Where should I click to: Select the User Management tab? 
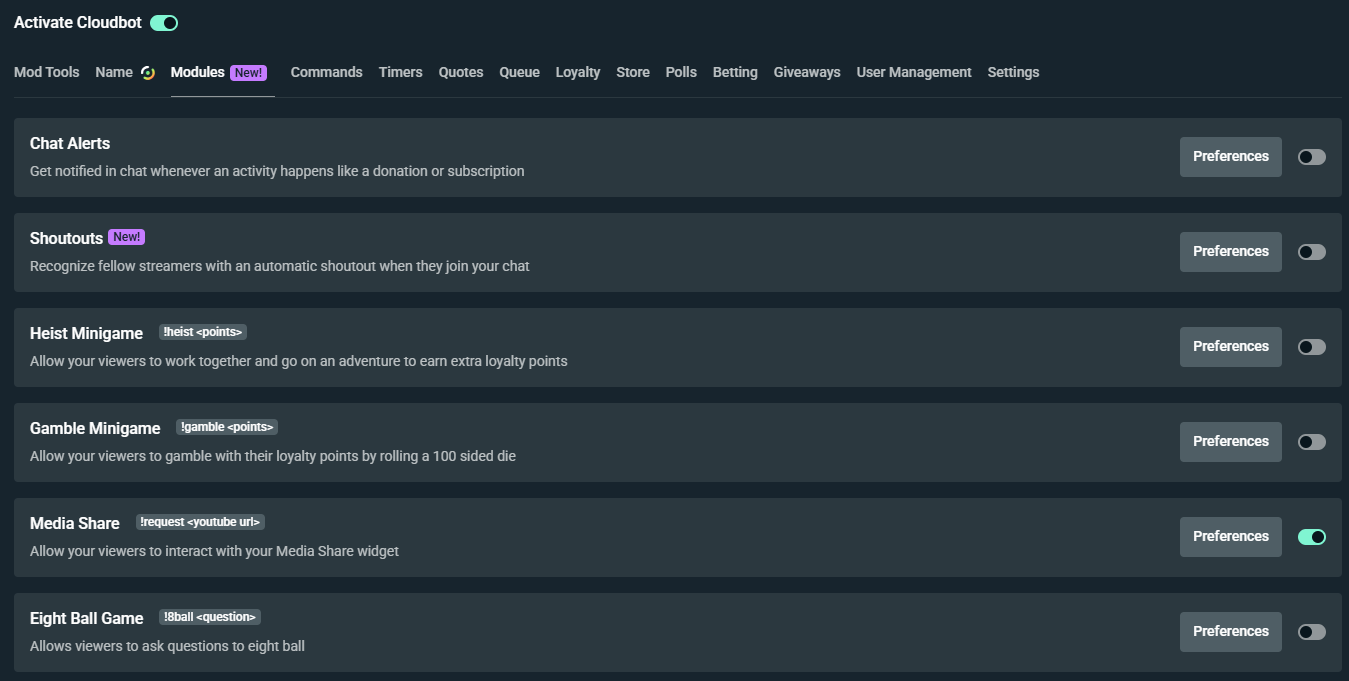coord(913,71)
